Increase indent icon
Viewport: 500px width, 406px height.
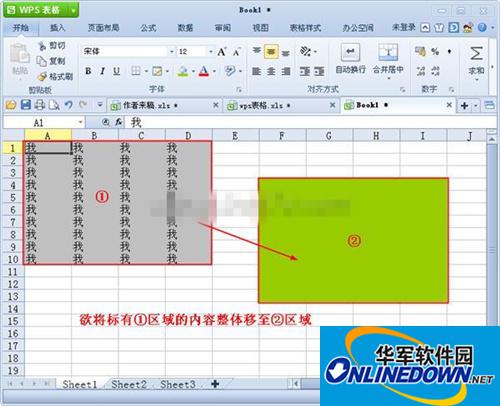click(319, 71)
